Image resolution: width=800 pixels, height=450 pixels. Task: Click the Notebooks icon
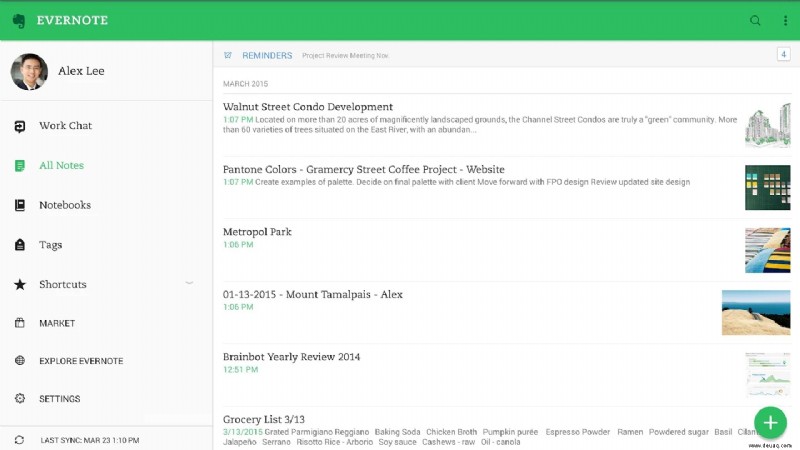[20, 205]
